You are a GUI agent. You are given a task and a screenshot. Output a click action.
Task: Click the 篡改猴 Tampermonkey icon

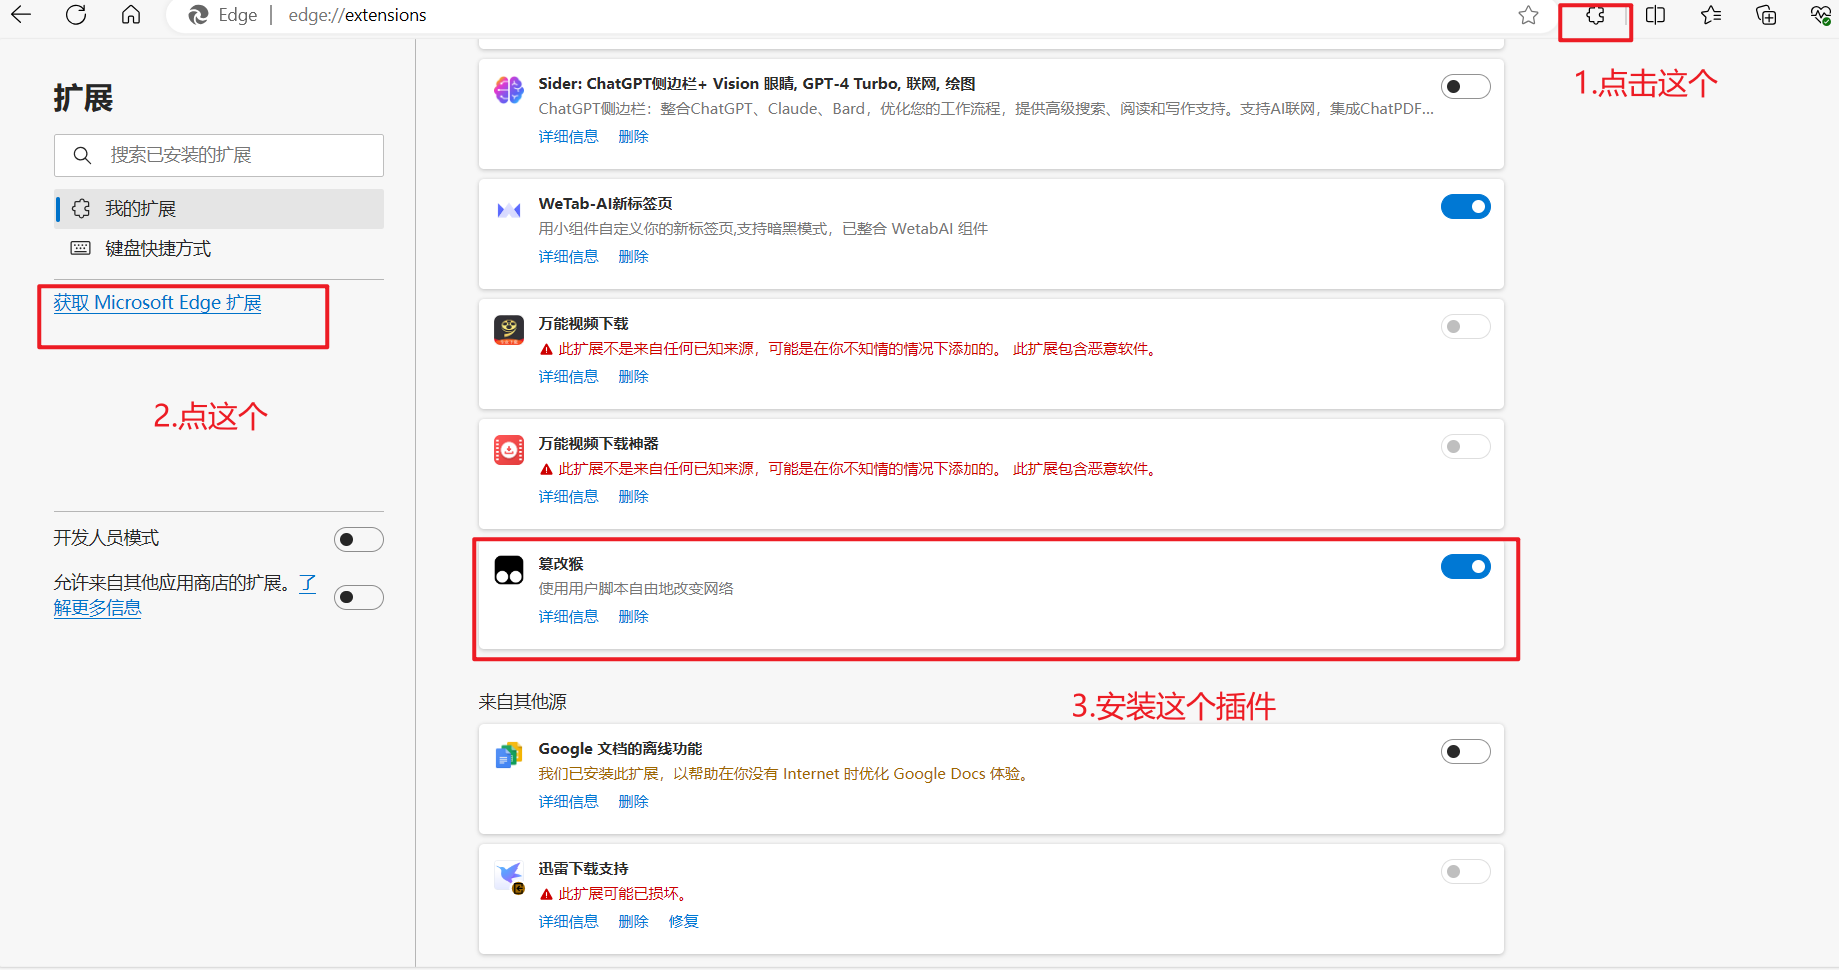509,570
